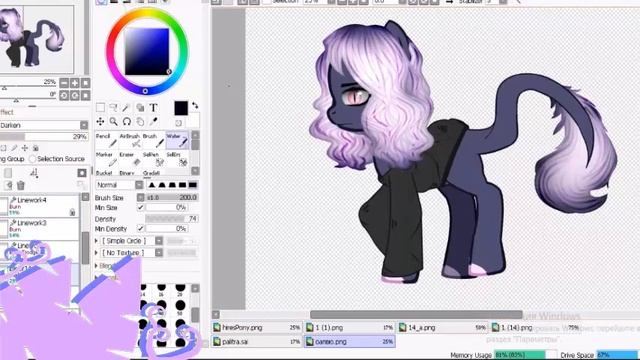640x360 pixels.
Task: Click the horizontal canvas scrollbar thumb
Action: [x=416, y=314]
